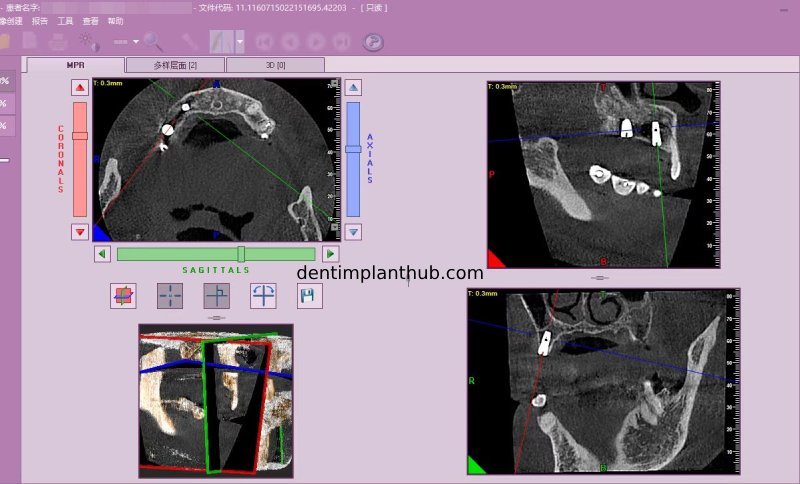
Task: Click the 3D volume preview image
Action: click(216, 401)
